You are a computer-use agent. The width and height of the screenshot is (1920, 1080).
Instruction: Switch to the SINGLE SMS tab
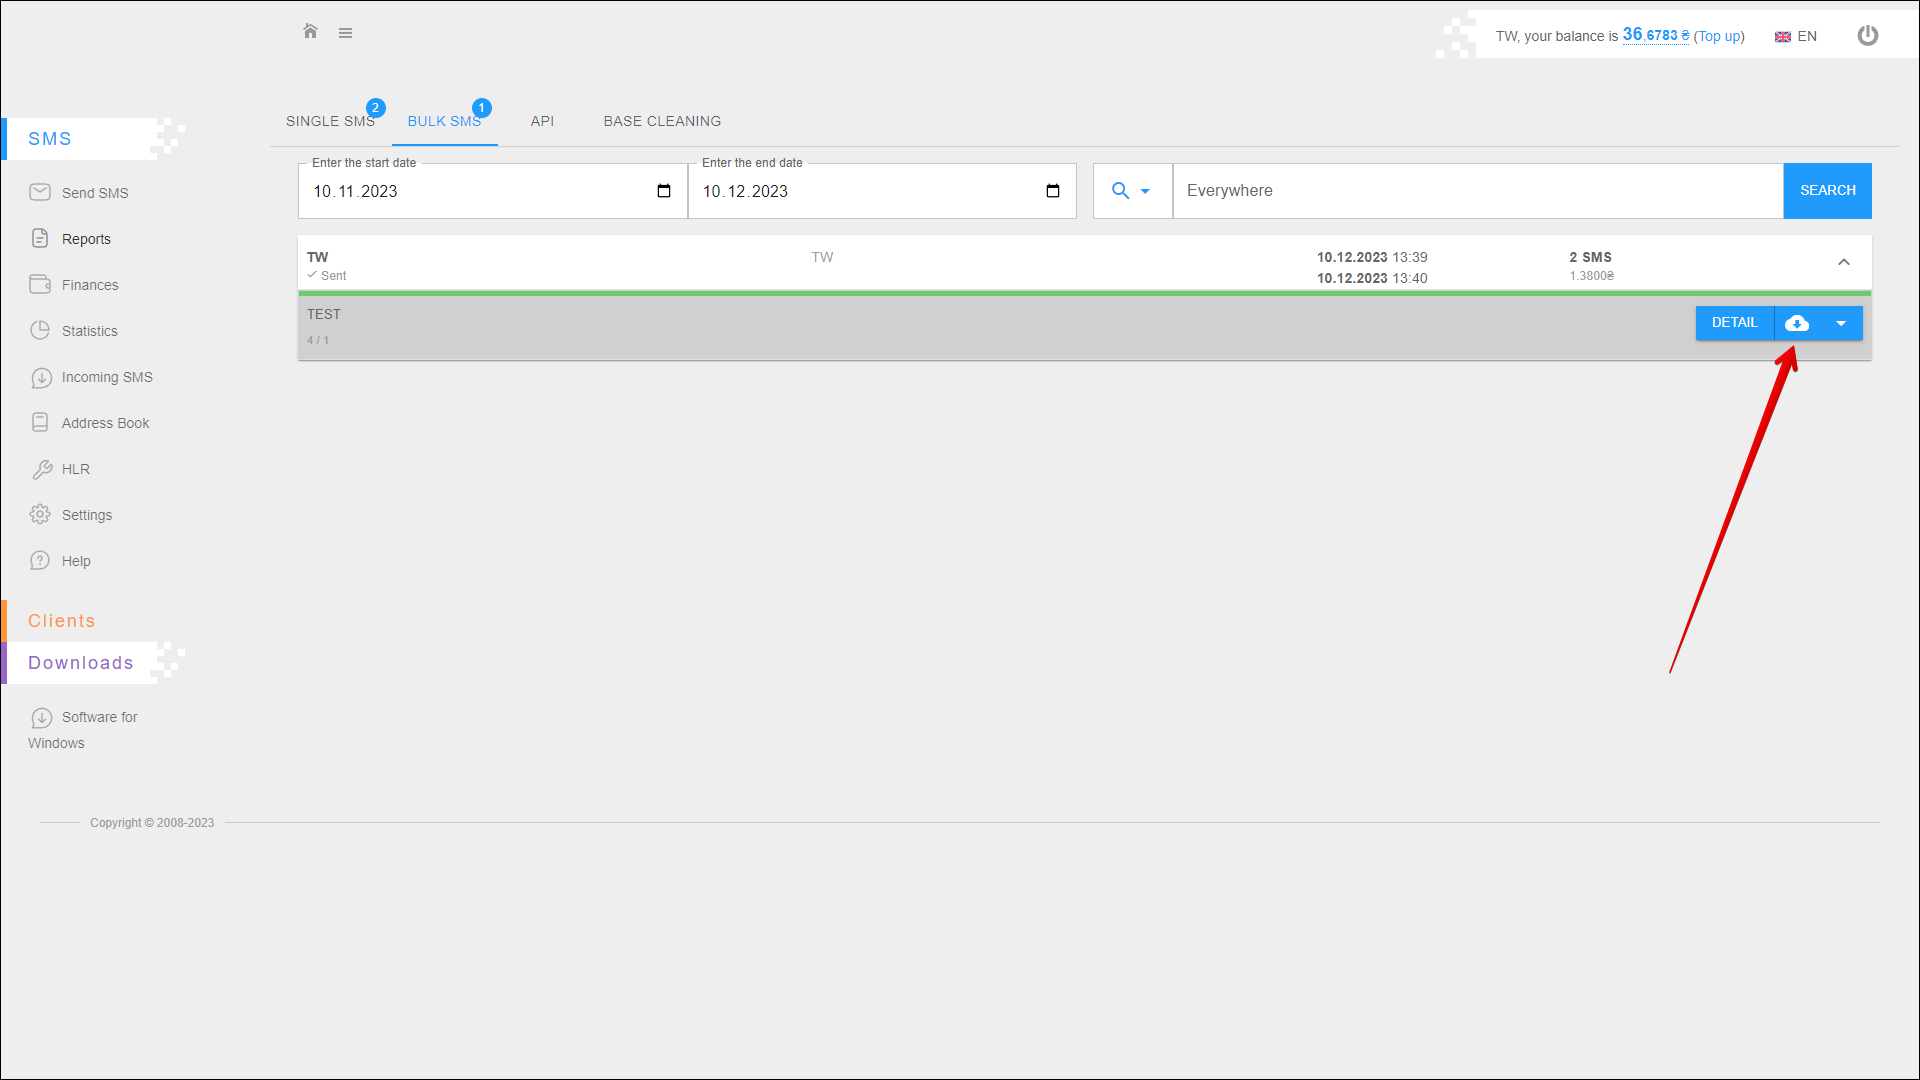pyautogui.click(x=330, y=121)
